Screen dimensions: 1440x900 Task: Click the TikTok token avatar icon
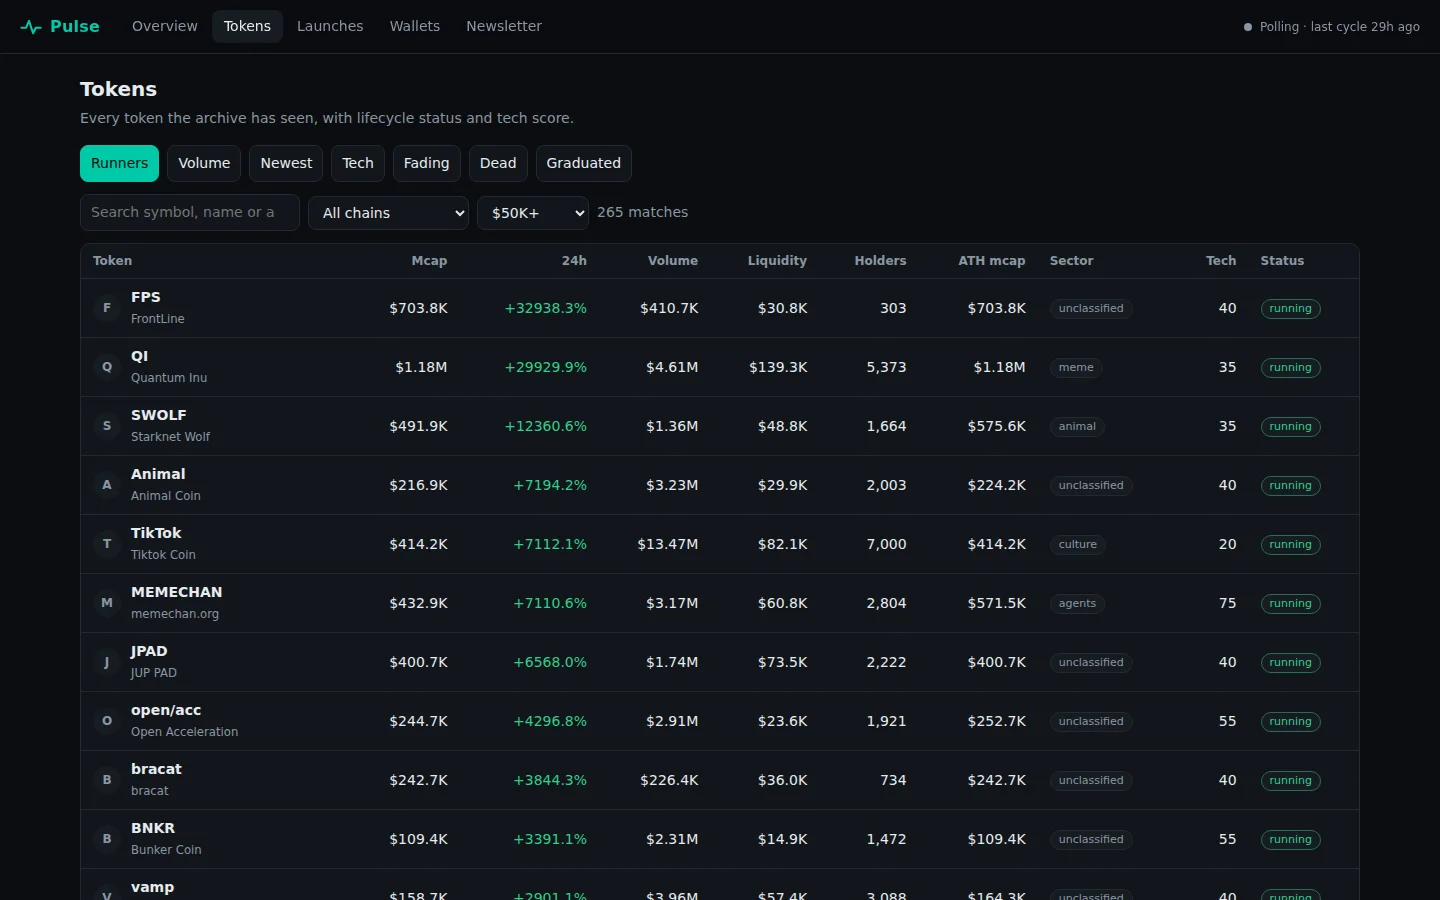pos(107,544)
